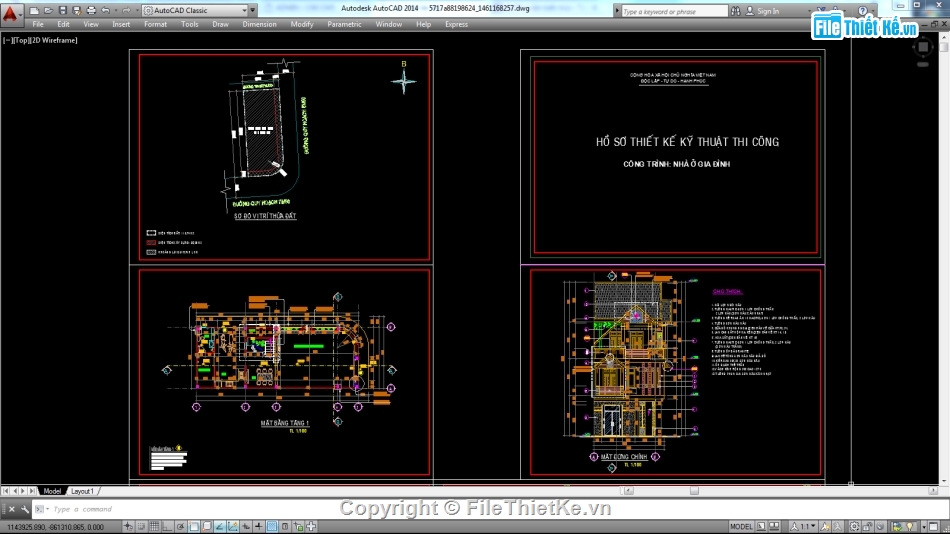Toggle Quick Properties in status bar
950x534 pixels.
click(x=285, y=527)
